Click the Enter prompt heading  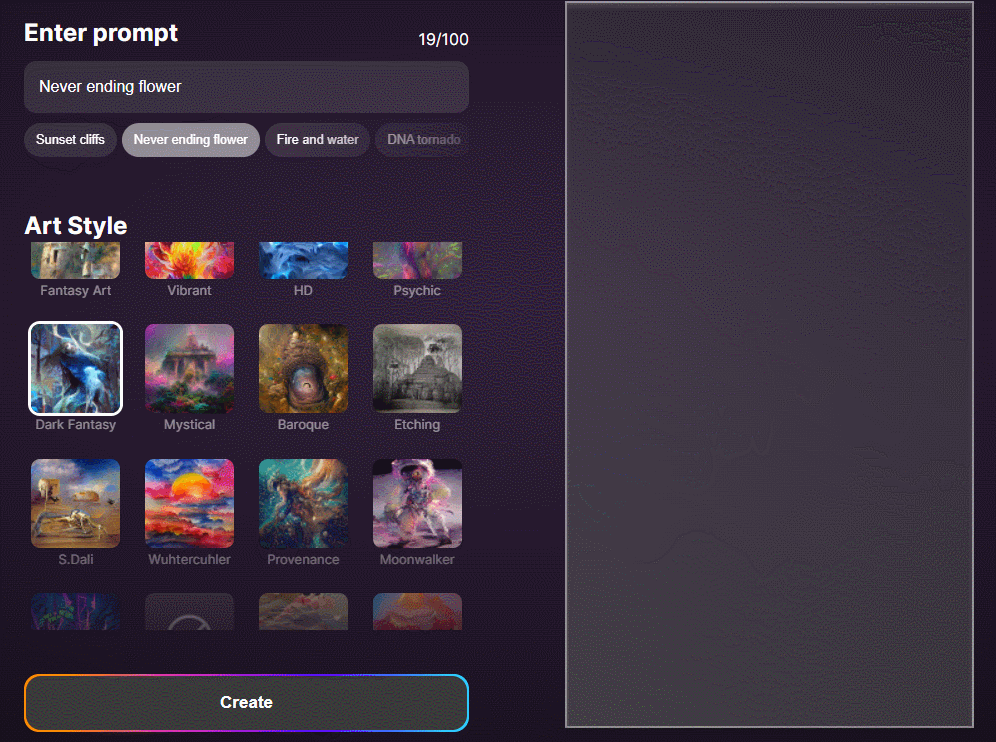pyautogui.click(x=101, y=33)
